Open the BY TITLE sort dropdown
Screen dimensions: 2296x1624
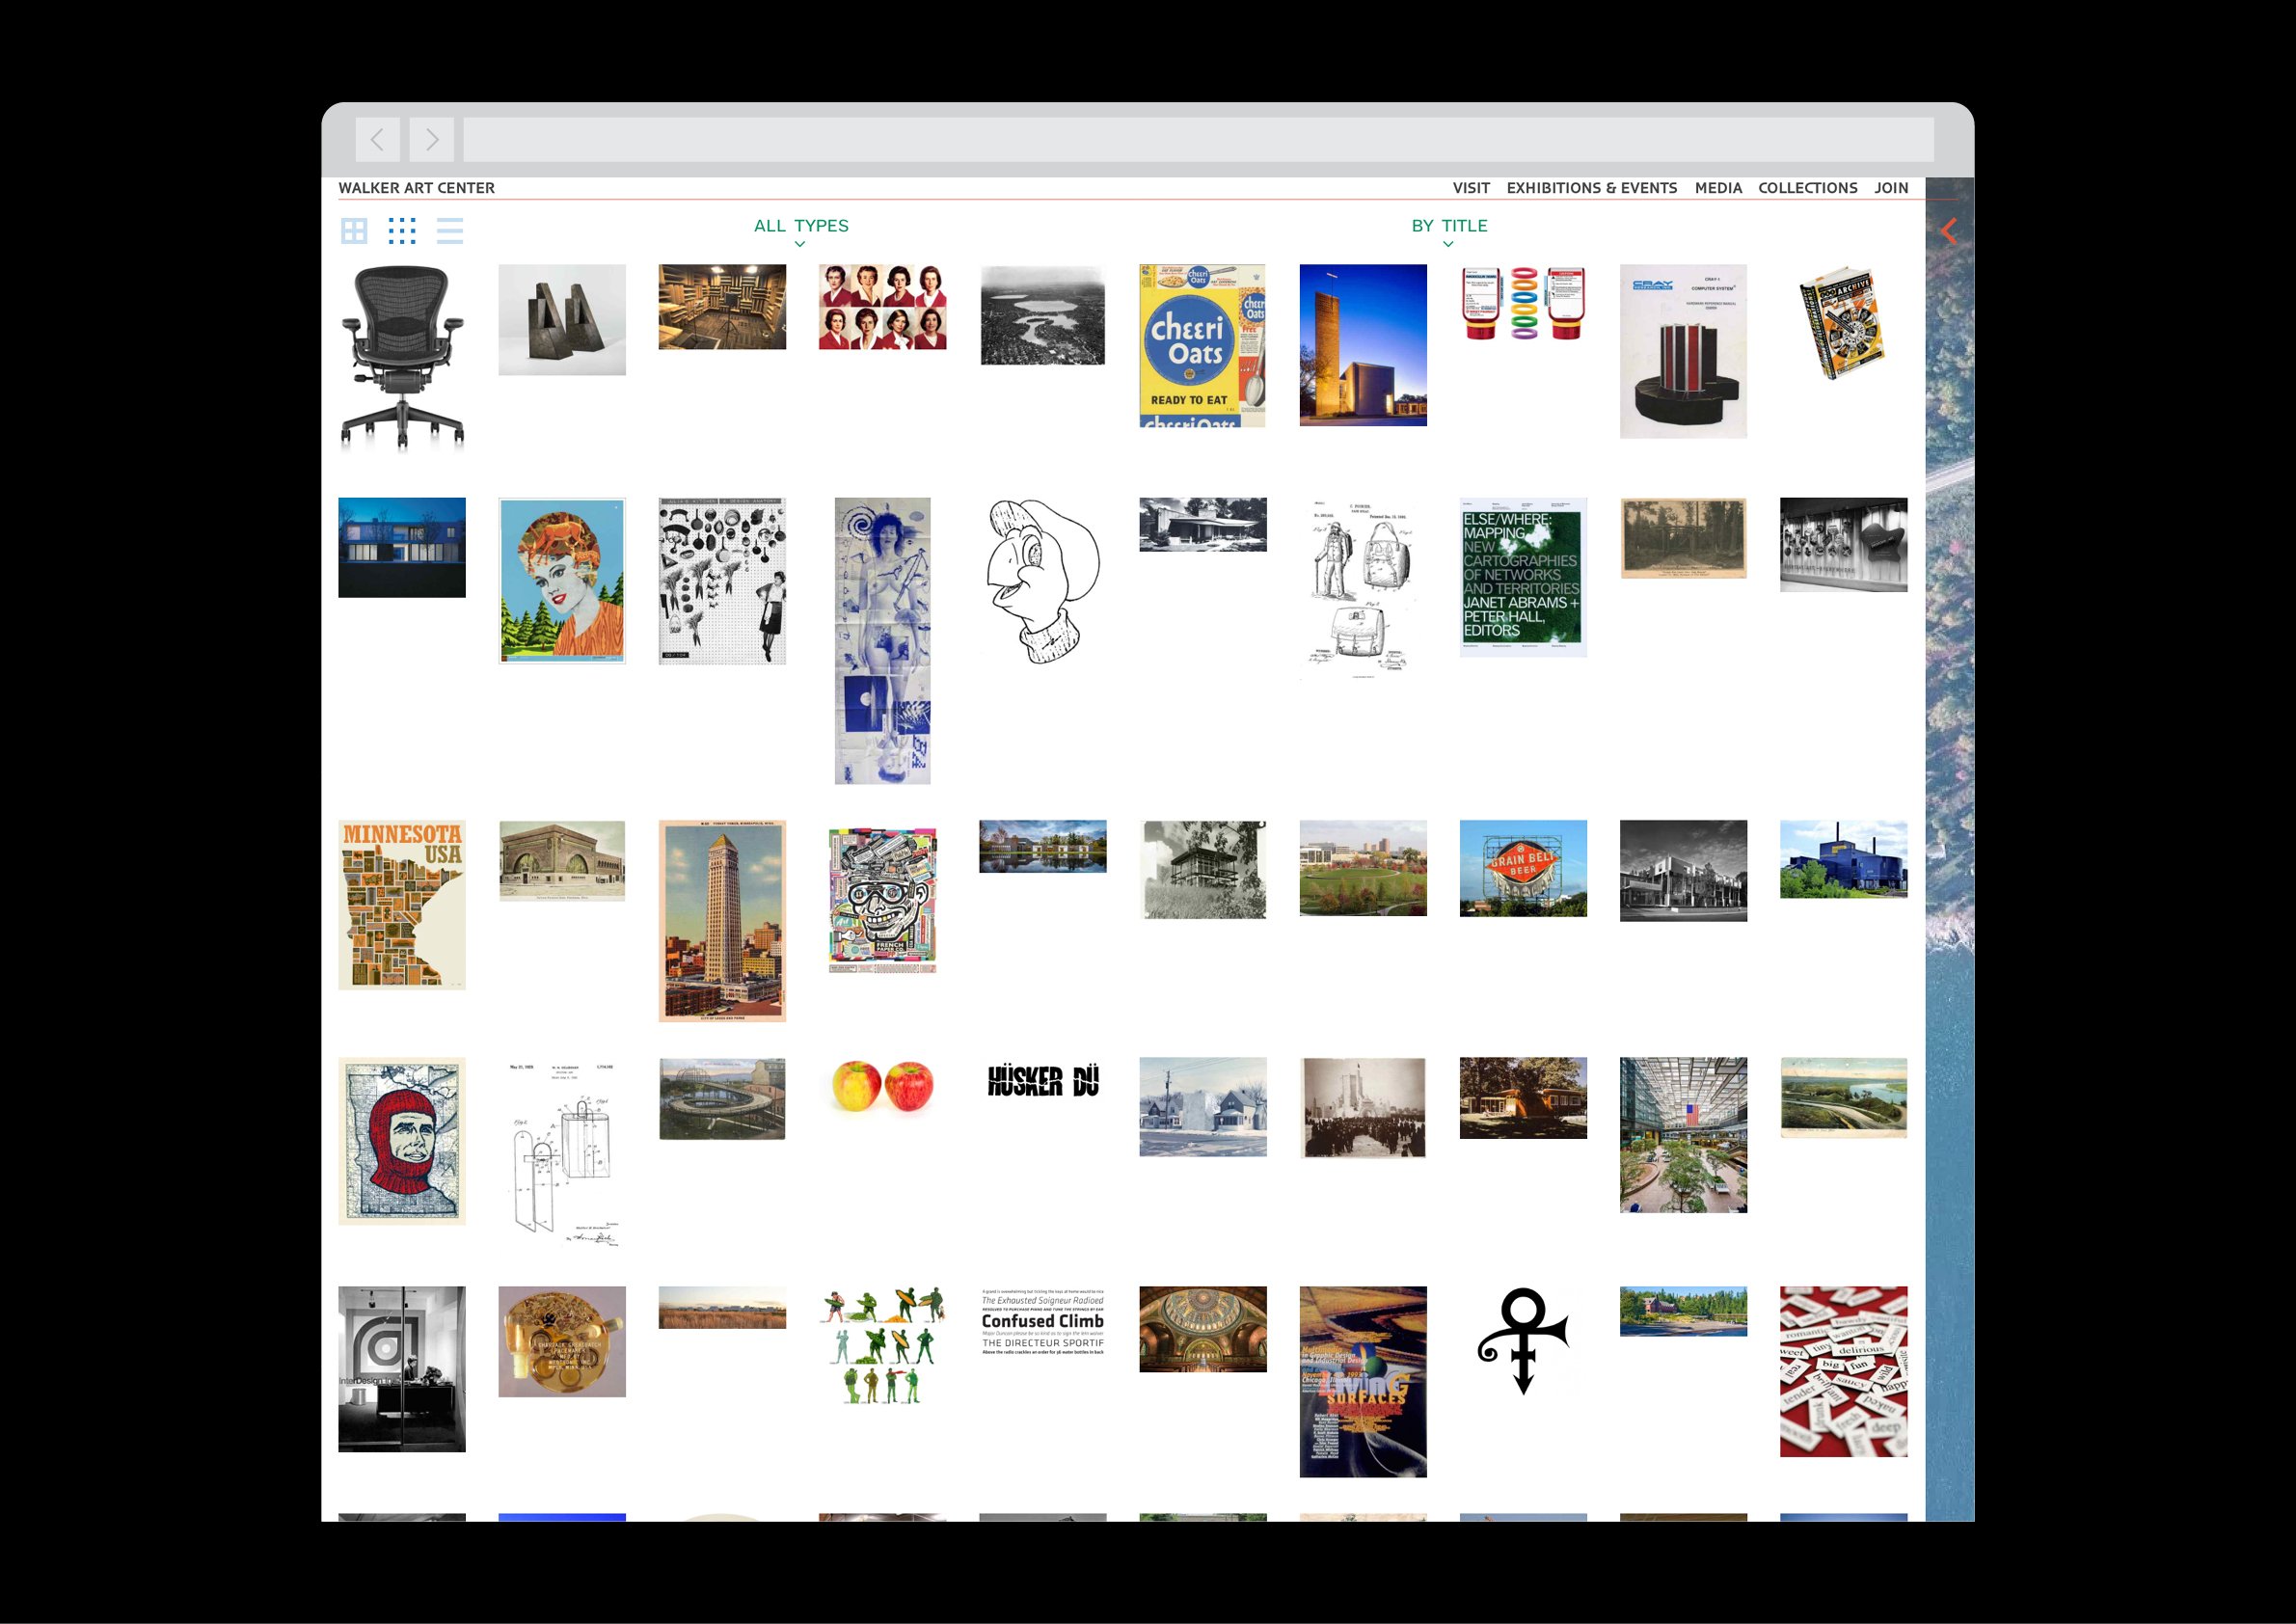1449,226
